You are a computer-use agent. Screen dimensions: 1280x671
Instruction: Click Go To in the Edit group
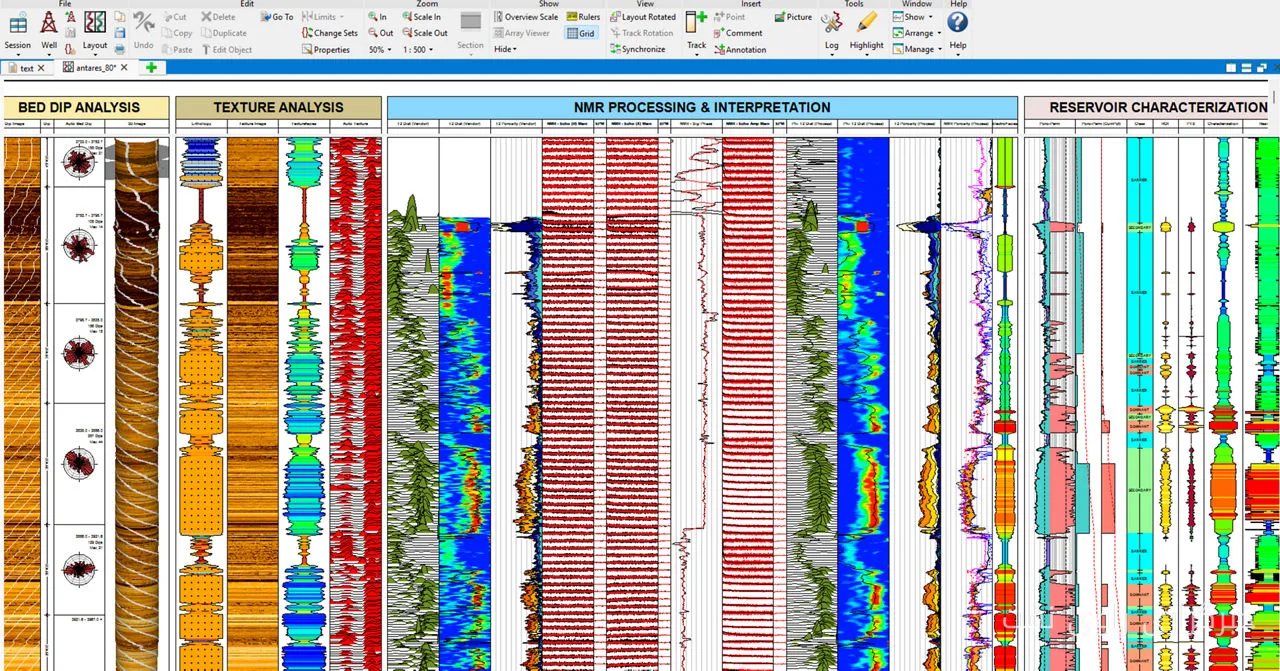[276, 17]
